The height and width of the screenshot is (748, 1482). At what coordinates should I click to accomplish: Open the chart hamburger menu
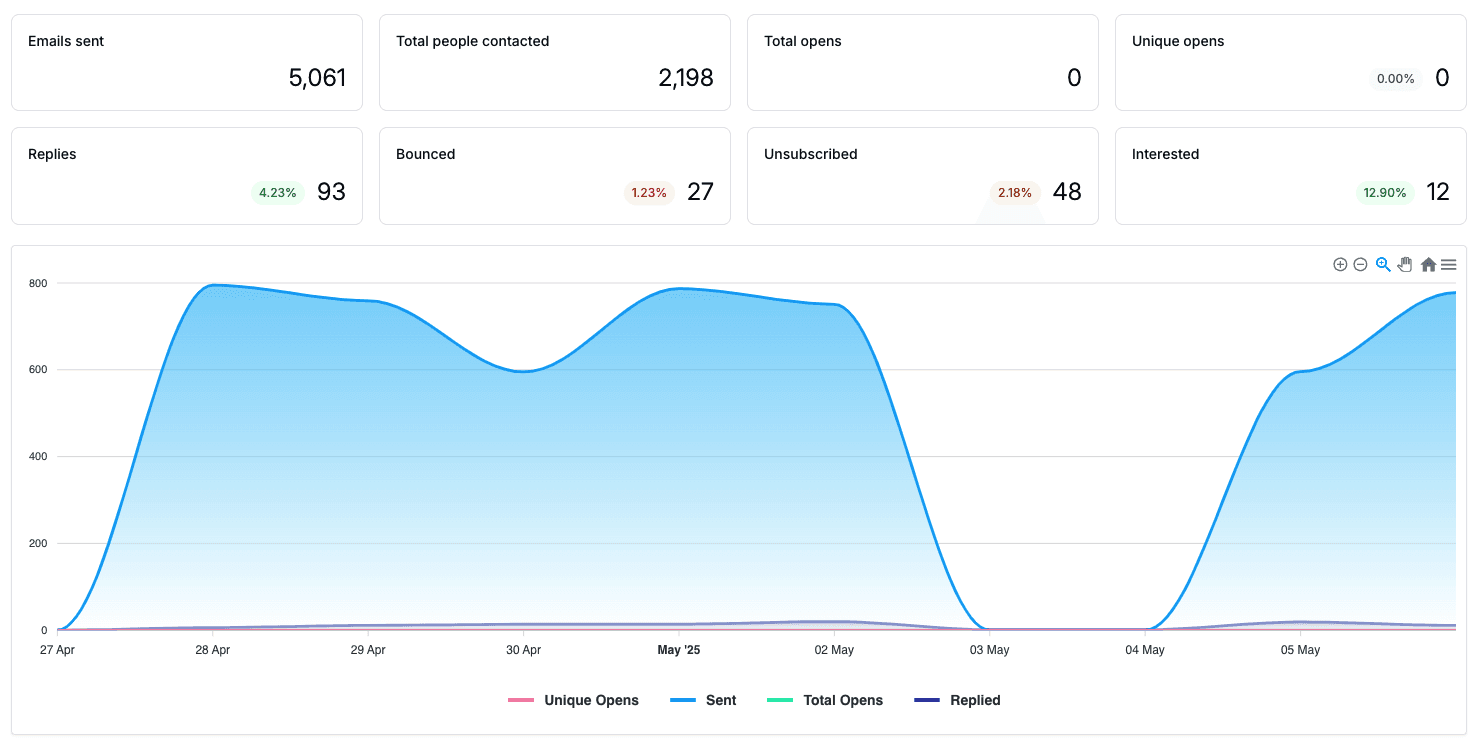click(x=1448, y=265)
